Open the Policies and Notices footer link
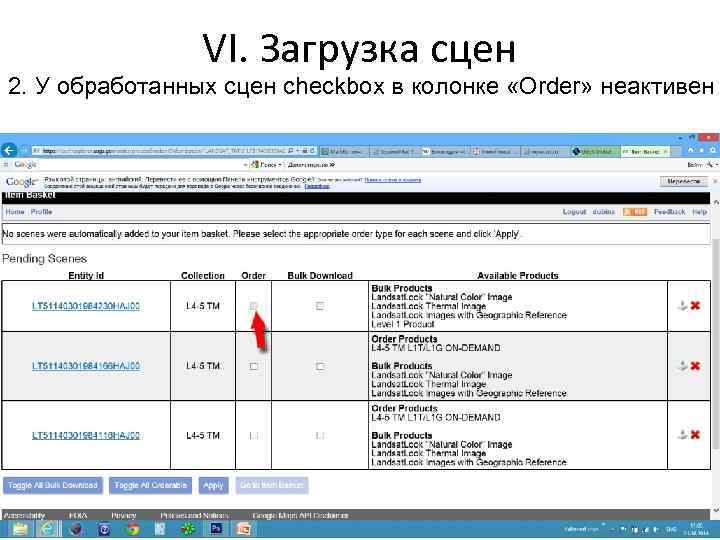Screen dimensions: 720x540 pyautogui.click(x=195, y=515)
